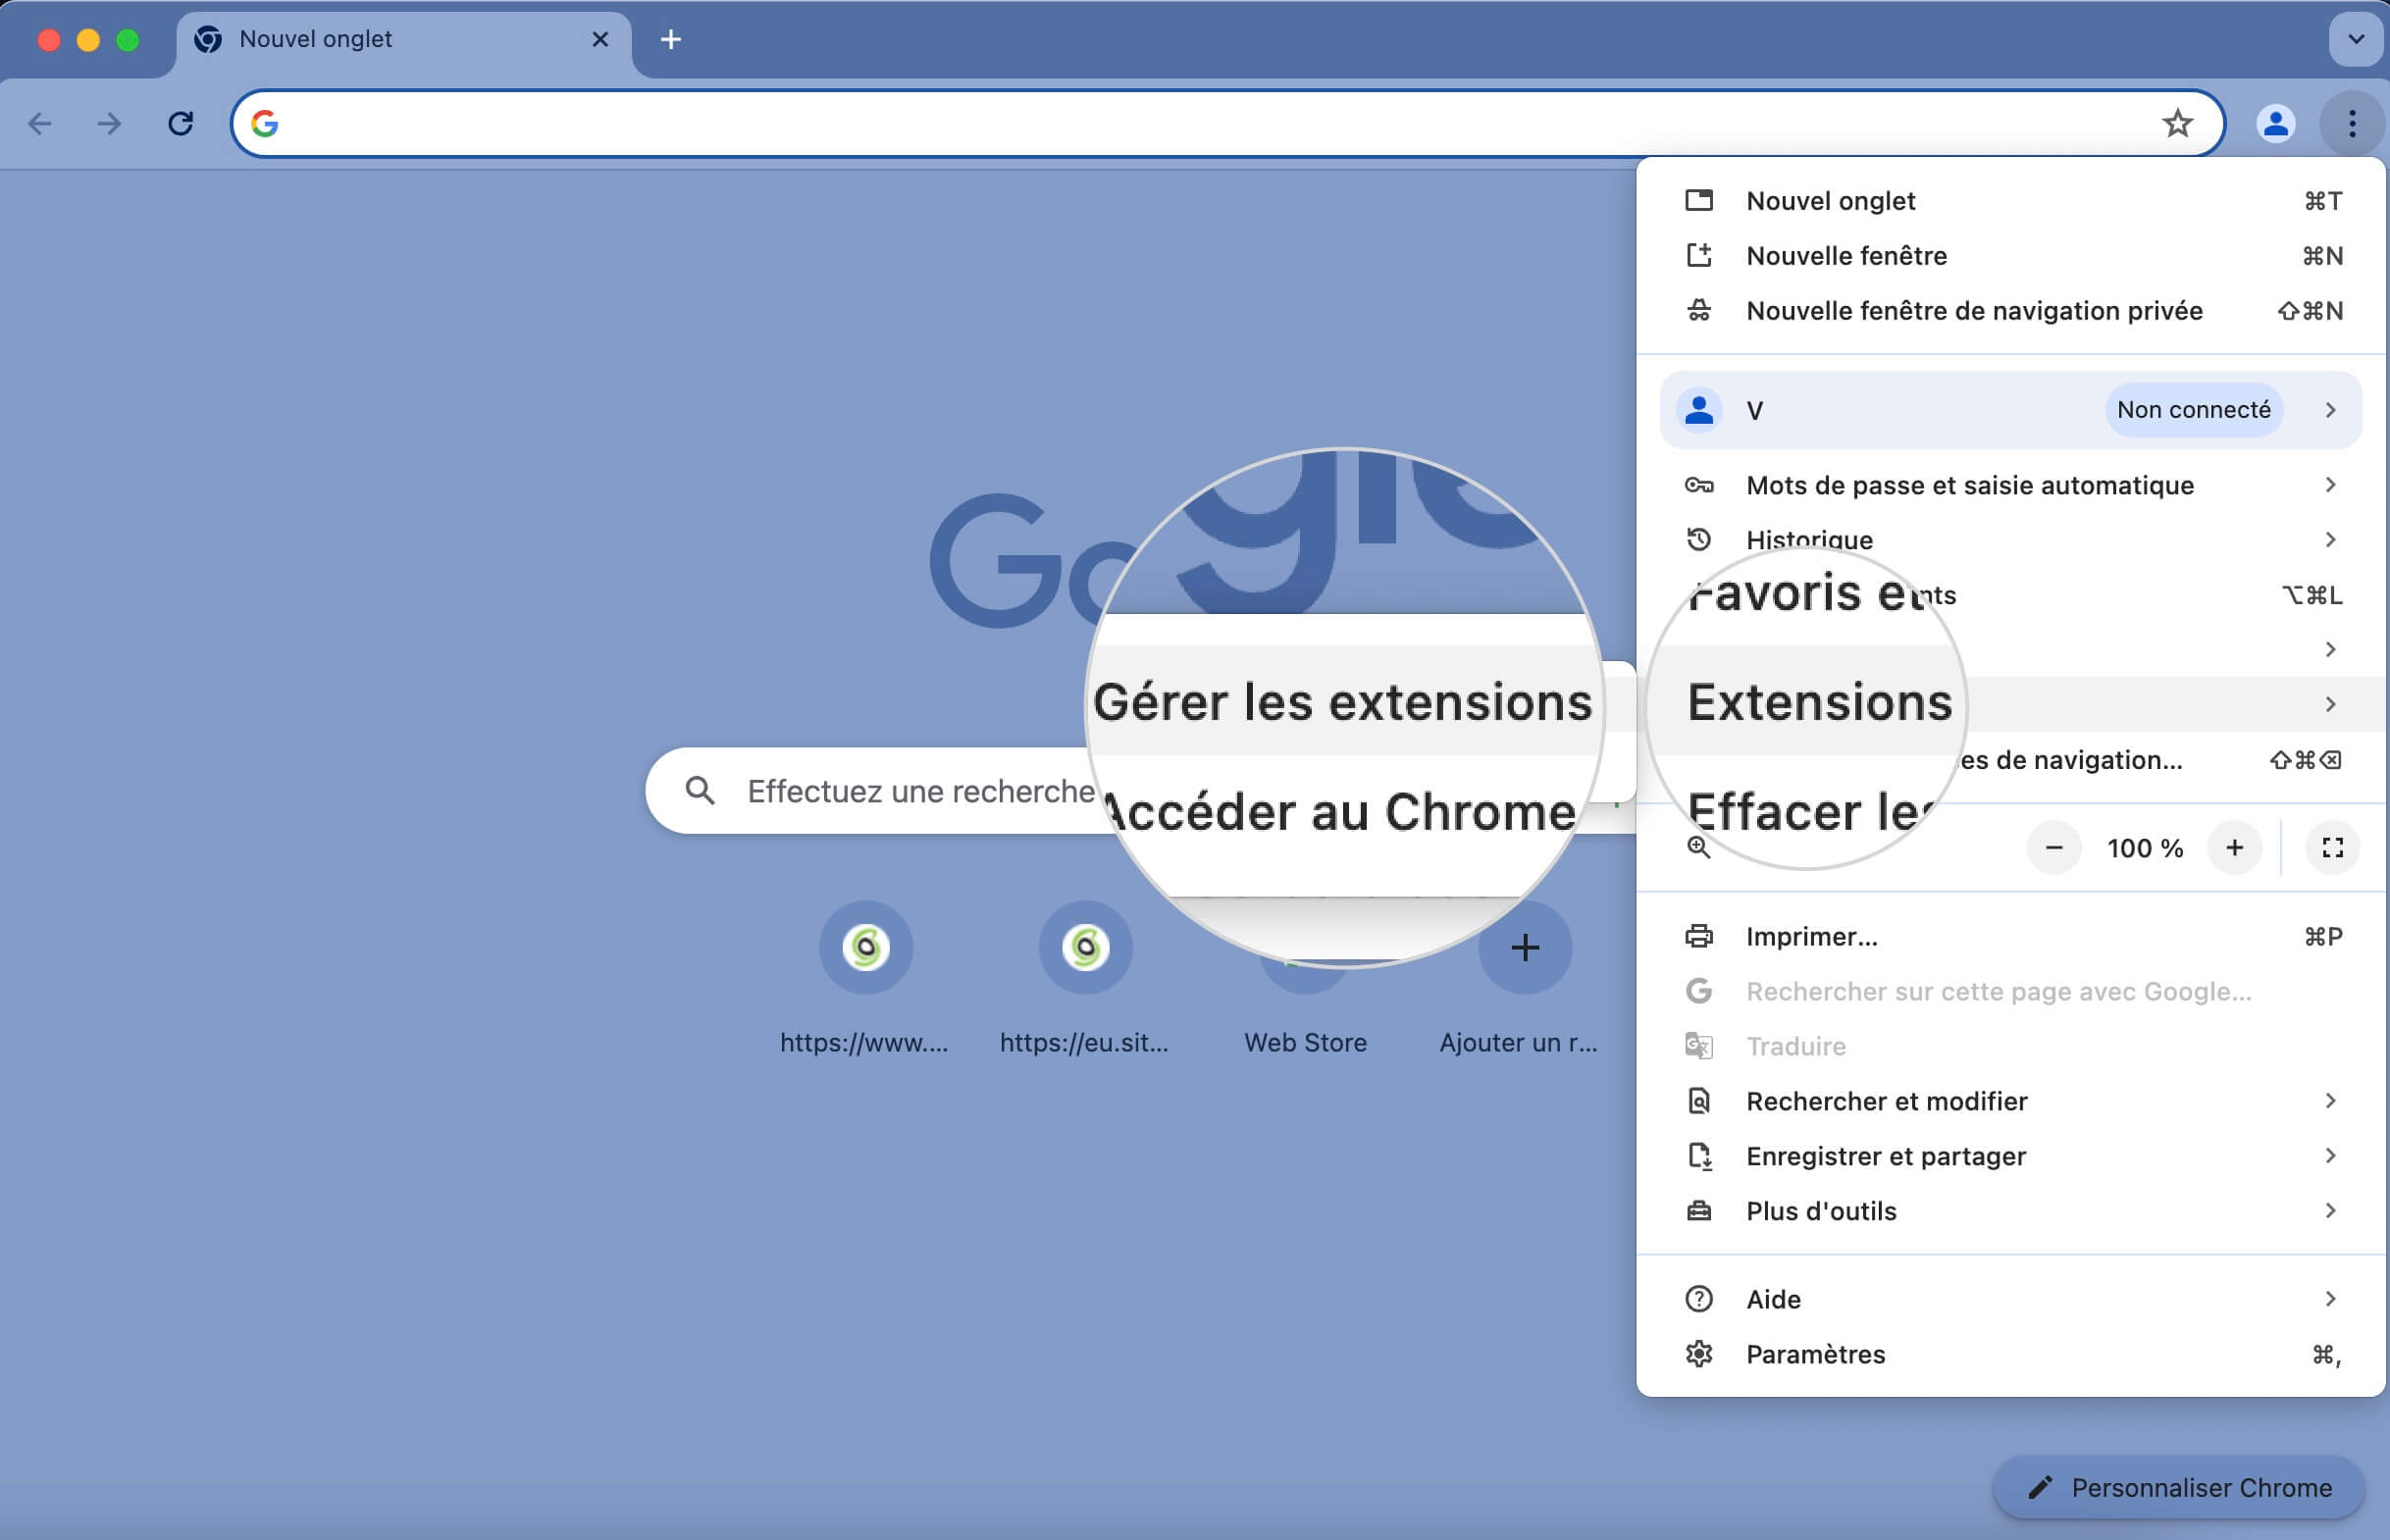Choose Imprimer… in menu
2390x1540 pixels.
(2011, 937)
